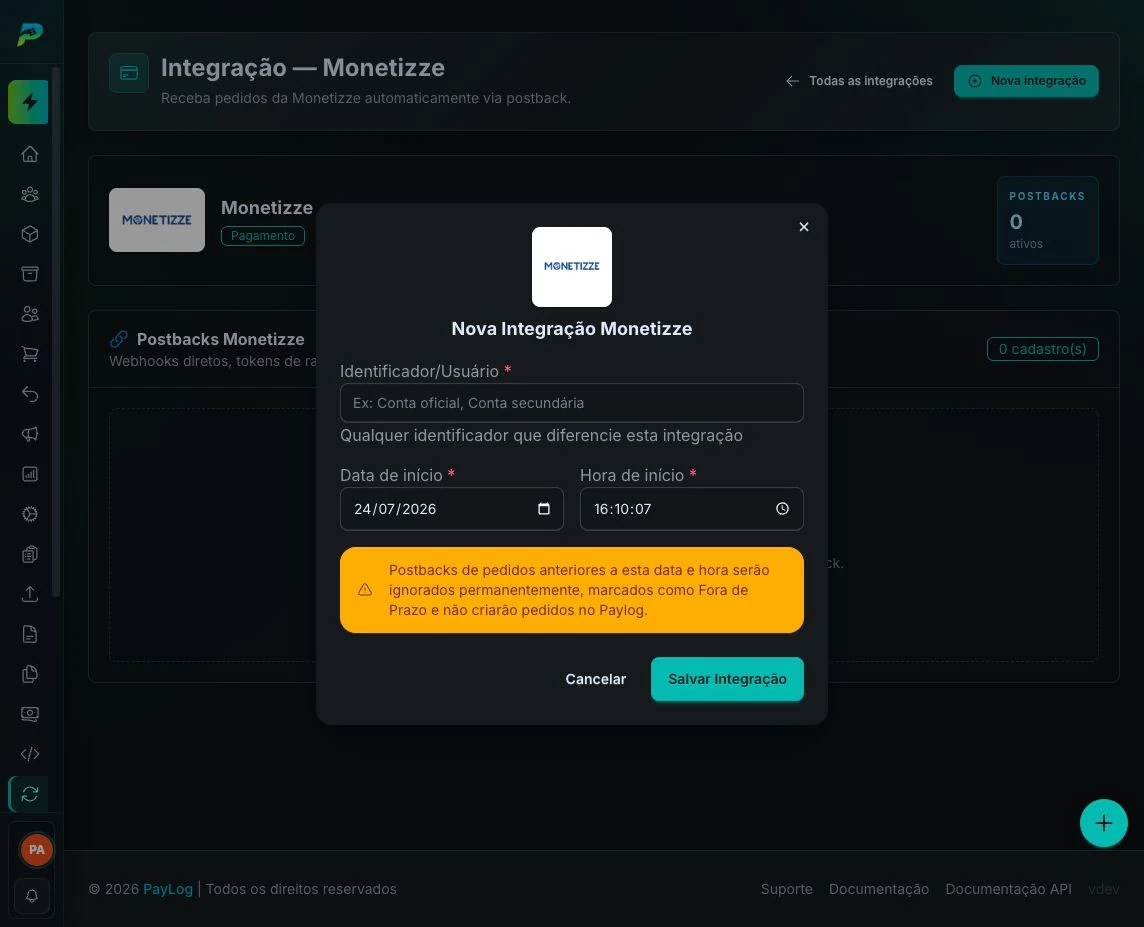1144x927 pixels.
Task: Open the archive box icon
Action: (x=30, y=274)
